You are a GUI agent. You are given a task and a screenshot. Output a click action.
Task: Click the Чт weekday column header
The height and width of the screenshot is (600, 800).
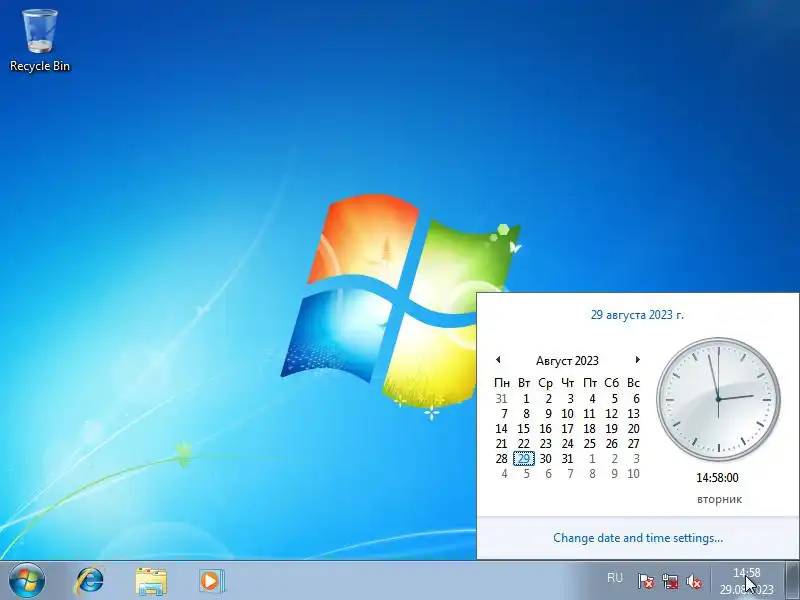[567, 383]
